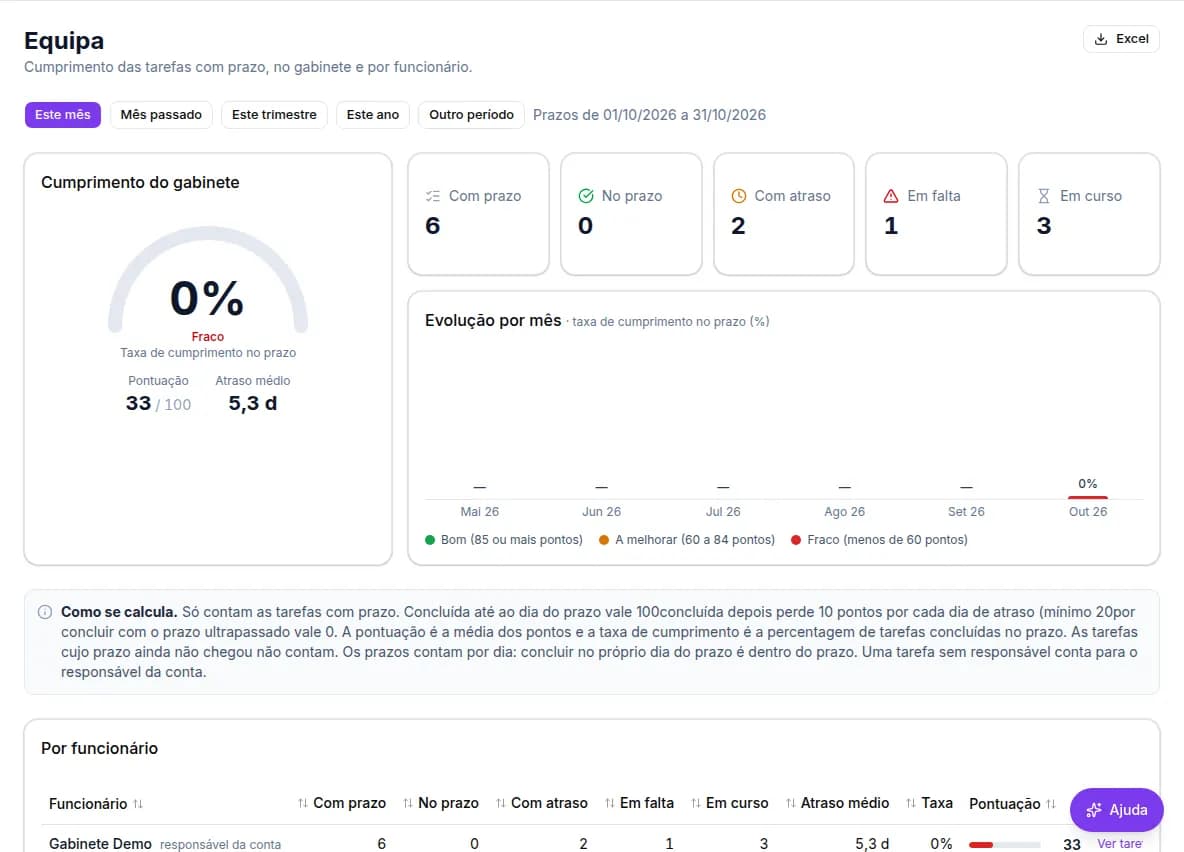Sort by Atraso médio column
Image resolution: width=1184 pixels, height=852 pixels.
tap(837, 804)
